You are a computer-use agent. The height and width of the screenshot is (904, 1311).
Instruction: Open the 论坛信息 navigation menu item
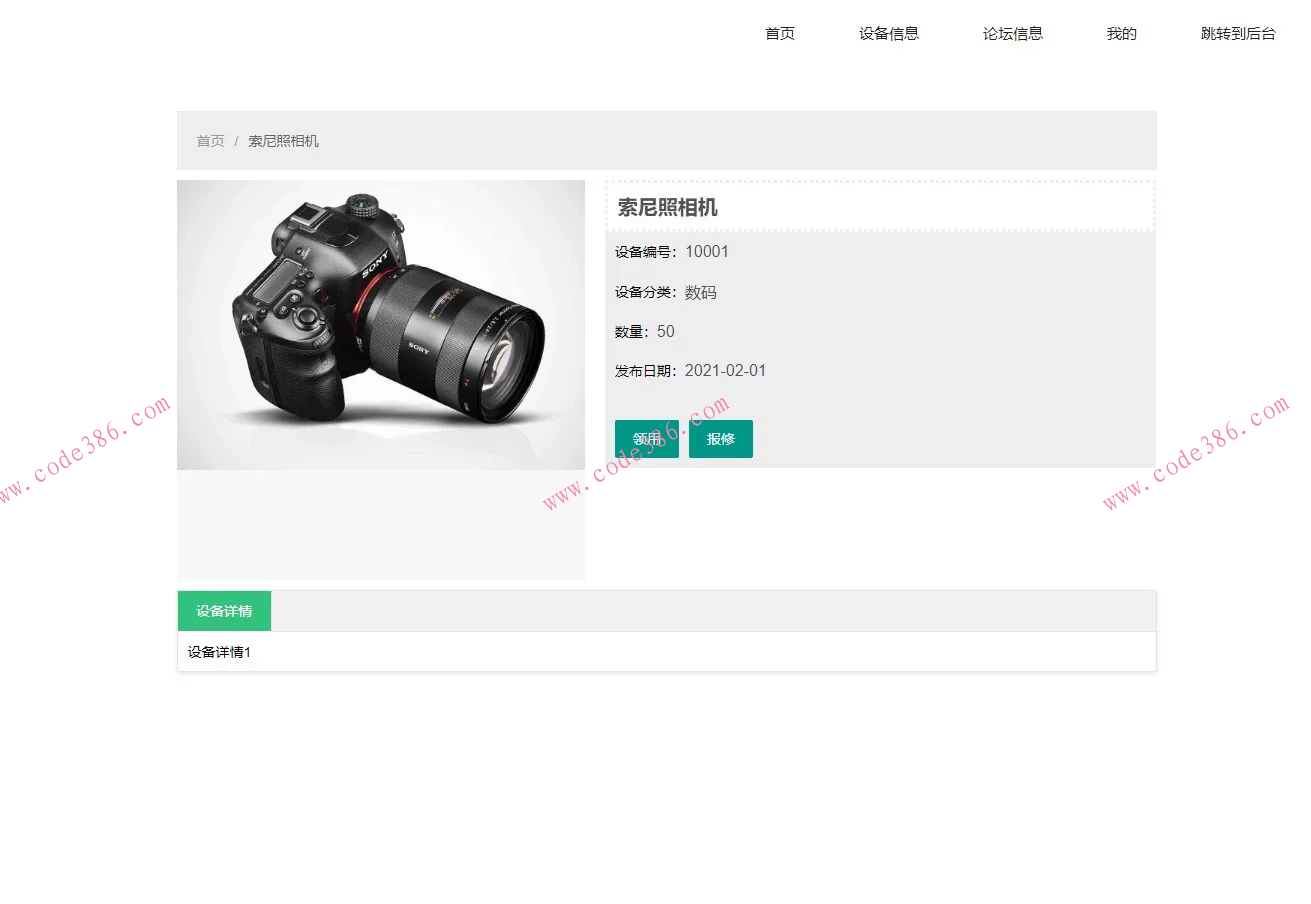tap(1013, 33)
